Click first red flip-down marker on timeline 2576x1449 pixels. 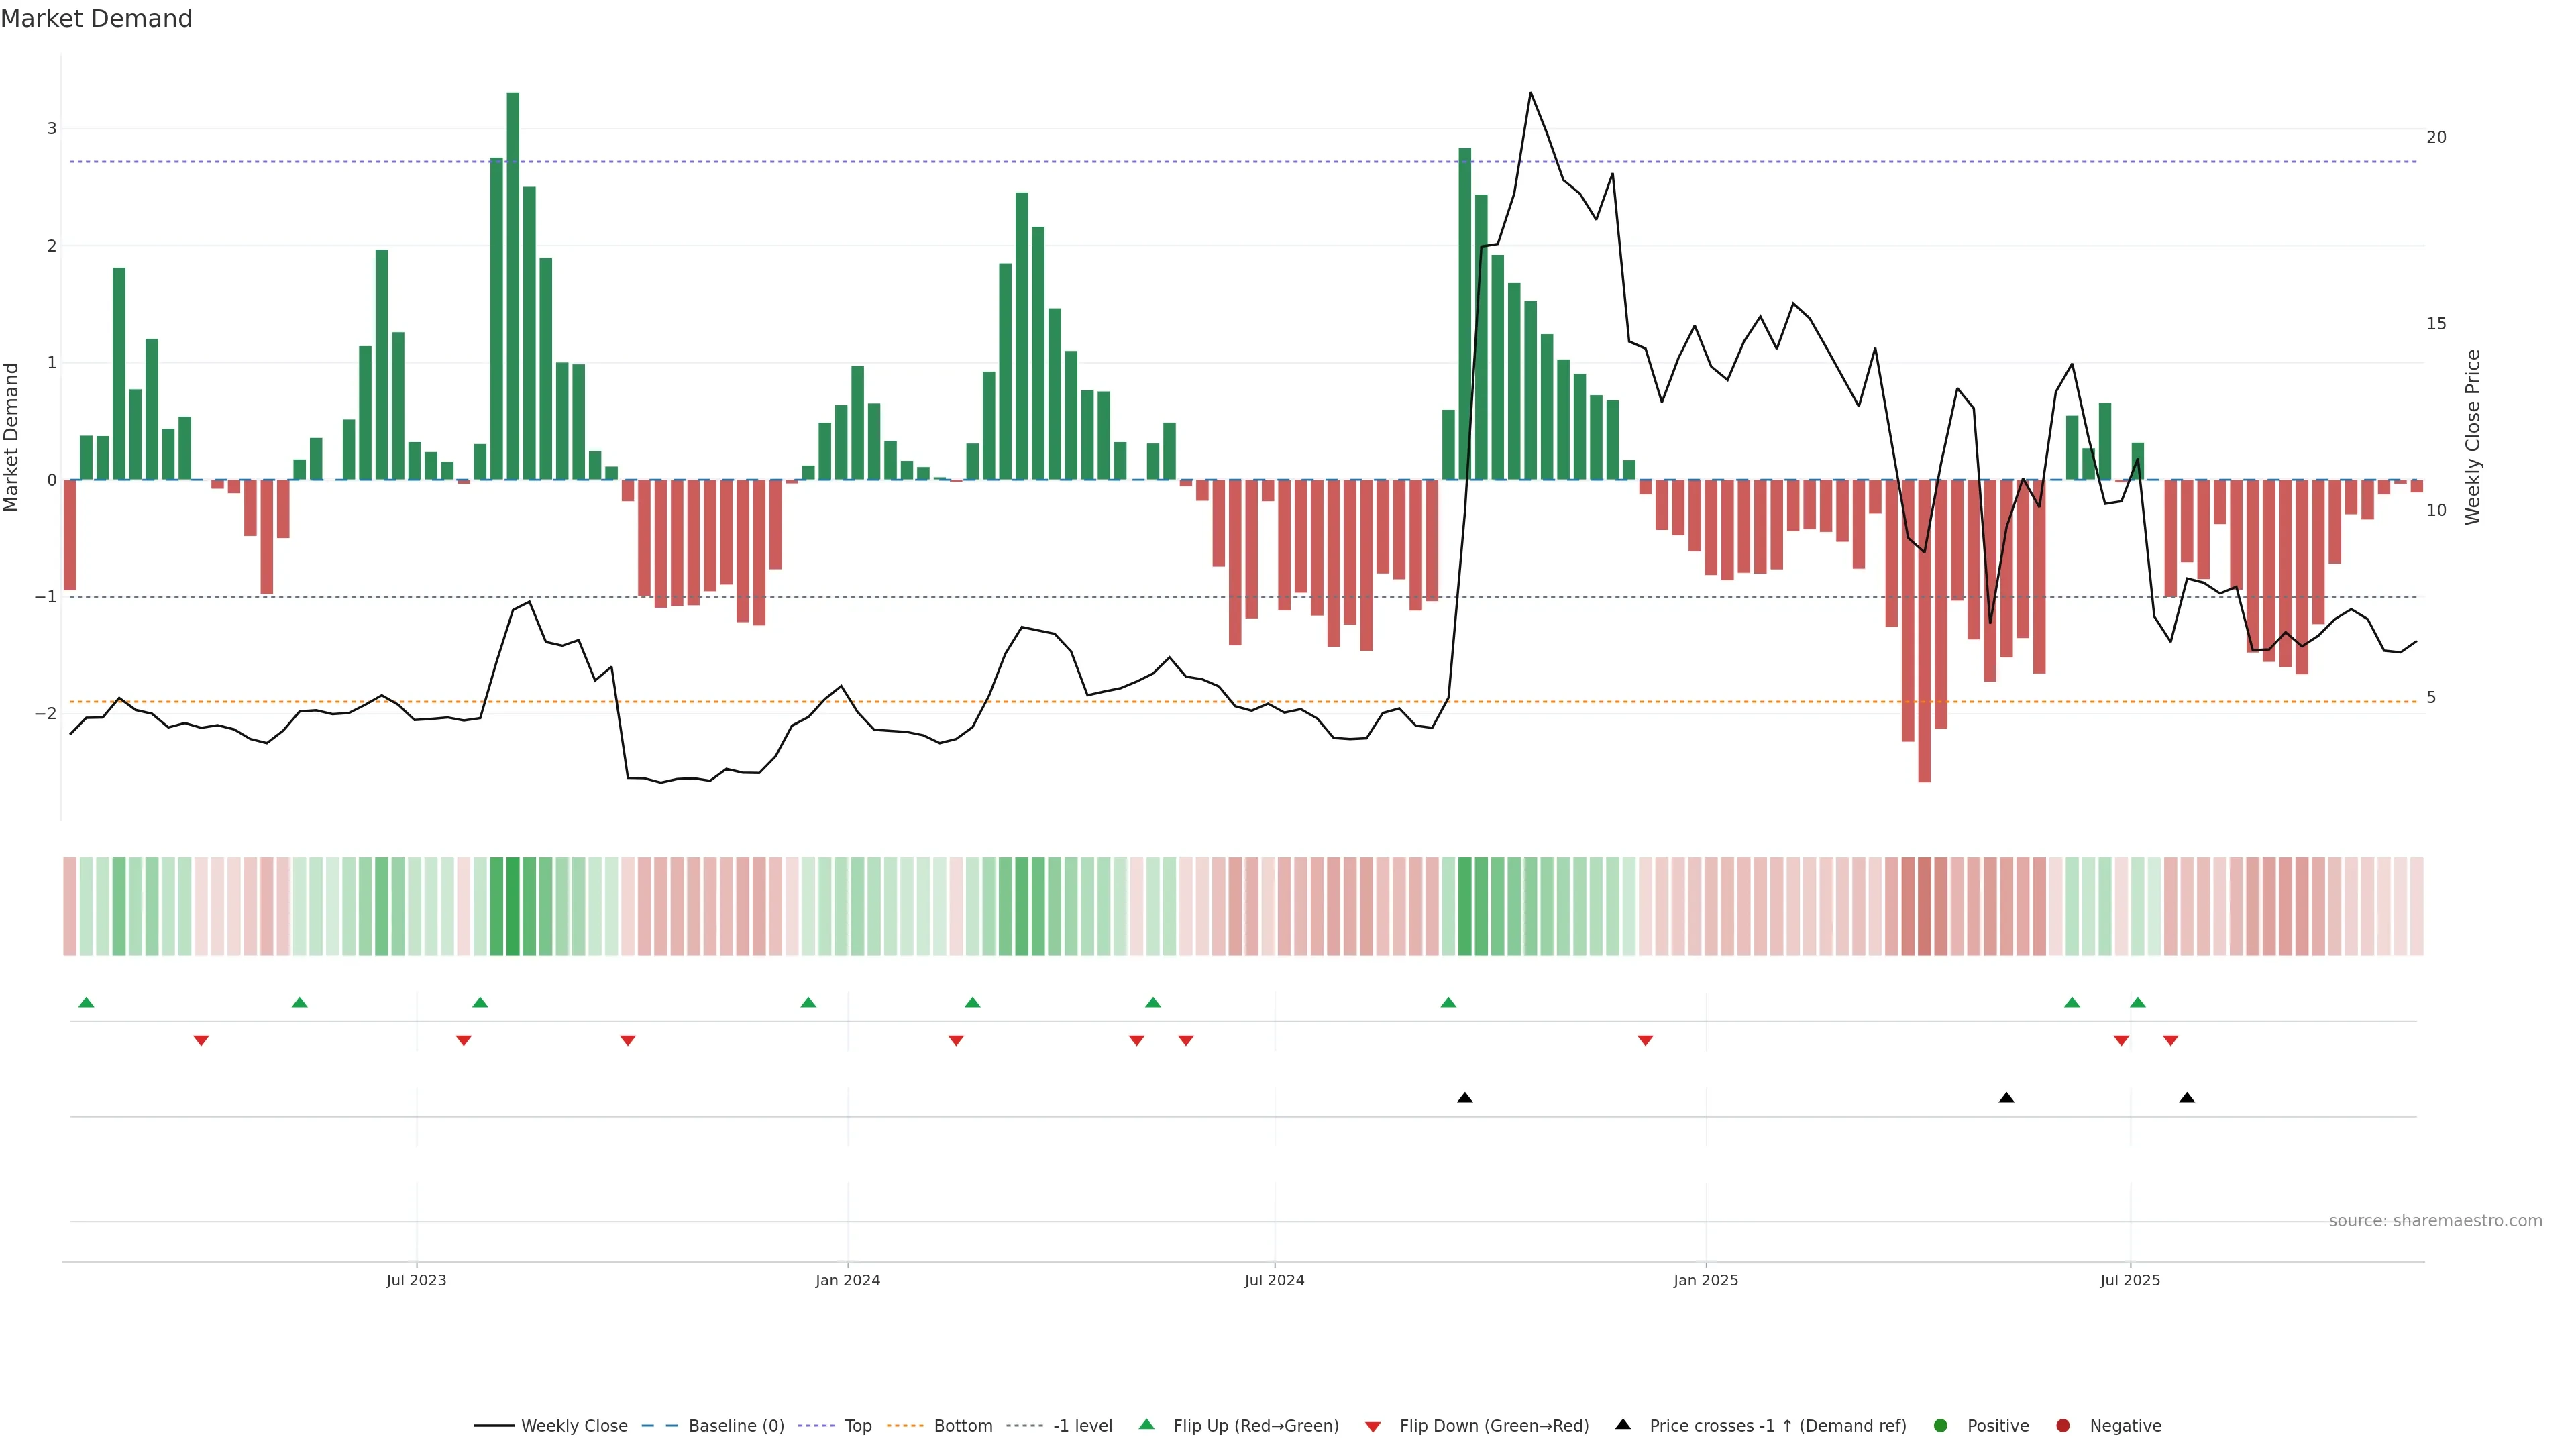coord(201,1041)
